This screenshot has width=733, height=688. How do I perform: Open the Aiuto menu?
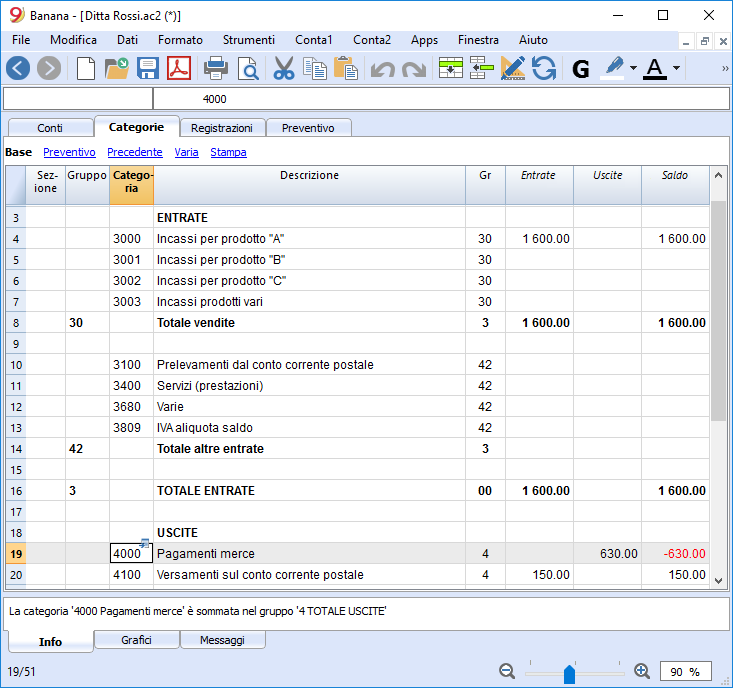[x=533, y=40]
